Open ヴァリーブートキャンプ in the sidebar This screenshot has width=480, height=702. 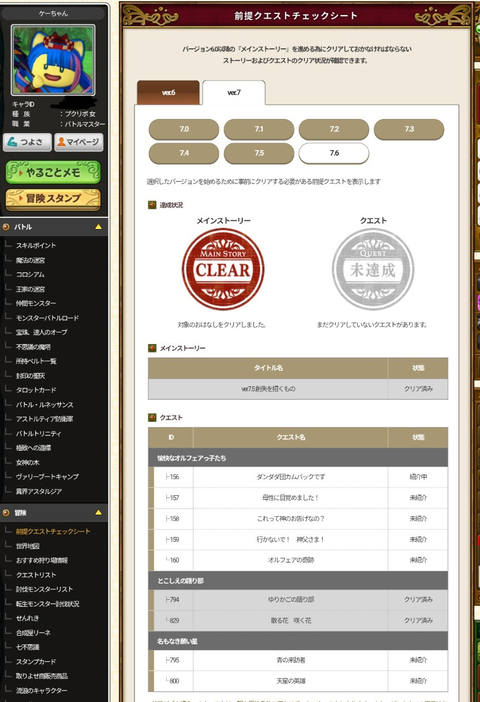(x=47, y=477)
